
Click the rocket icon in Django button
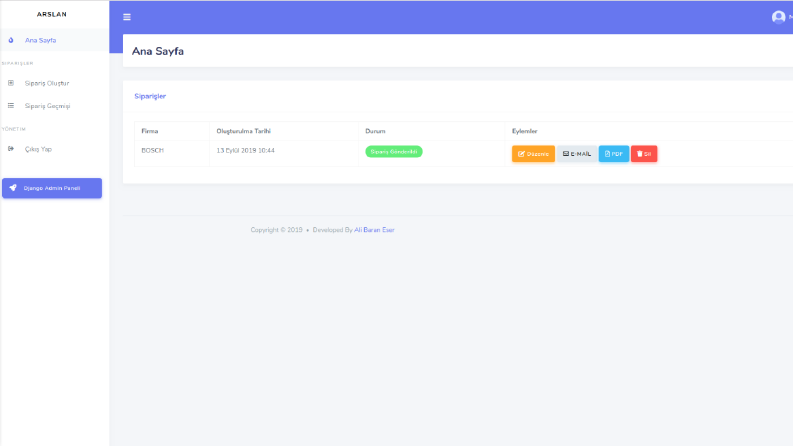13,188
